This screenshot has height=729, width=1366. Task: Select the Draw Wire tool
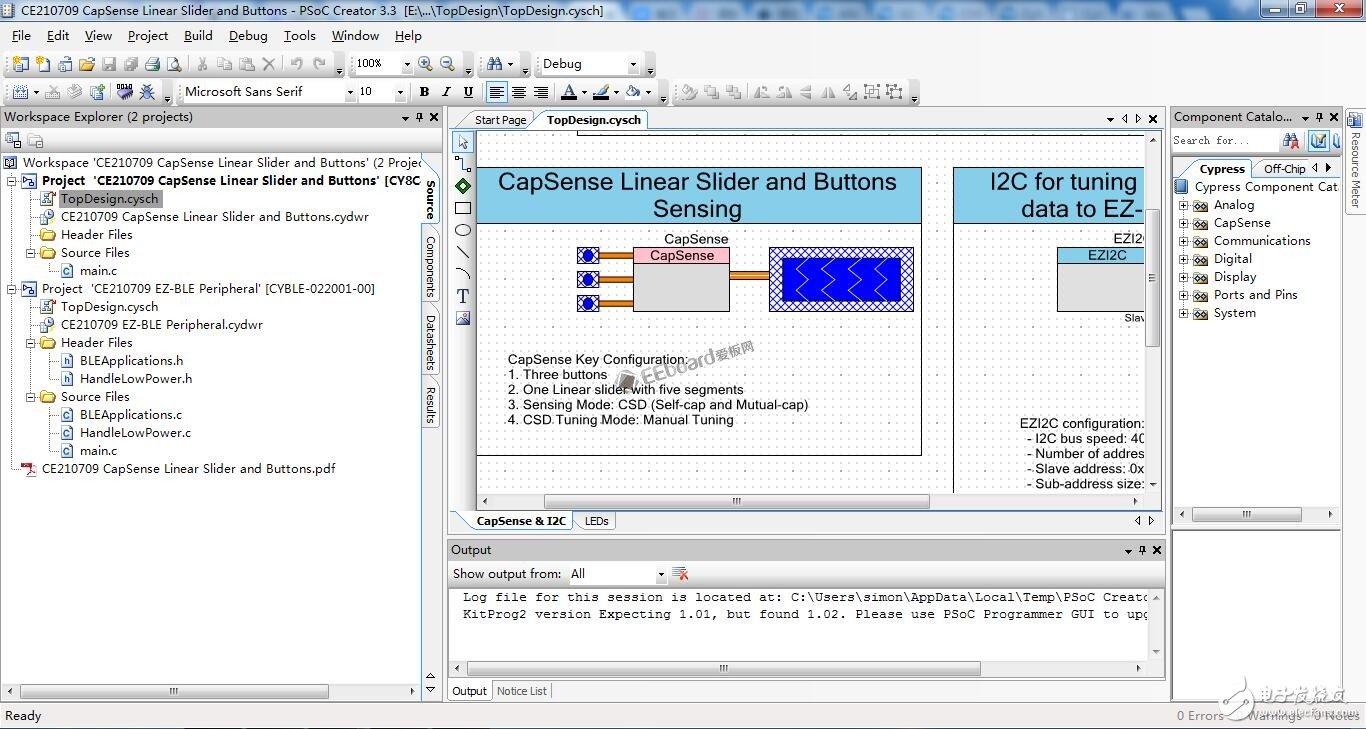pyautogui.click(x=462, y=164)
